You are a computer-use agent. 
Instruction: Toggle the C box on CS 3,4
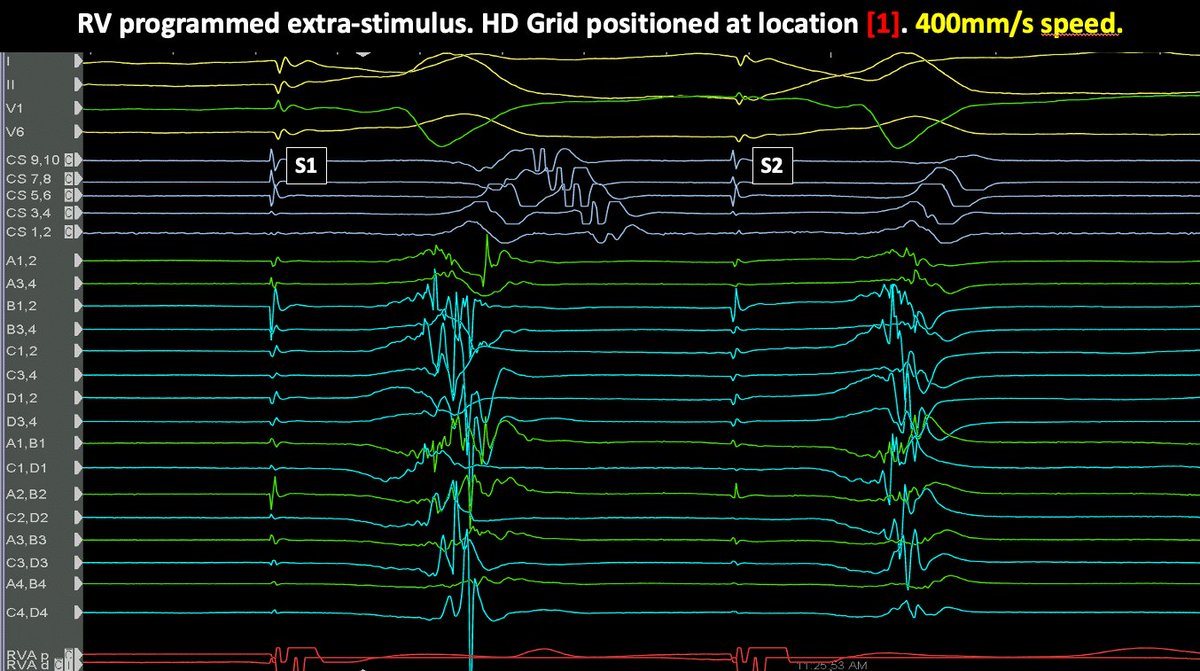coord(69,213)
